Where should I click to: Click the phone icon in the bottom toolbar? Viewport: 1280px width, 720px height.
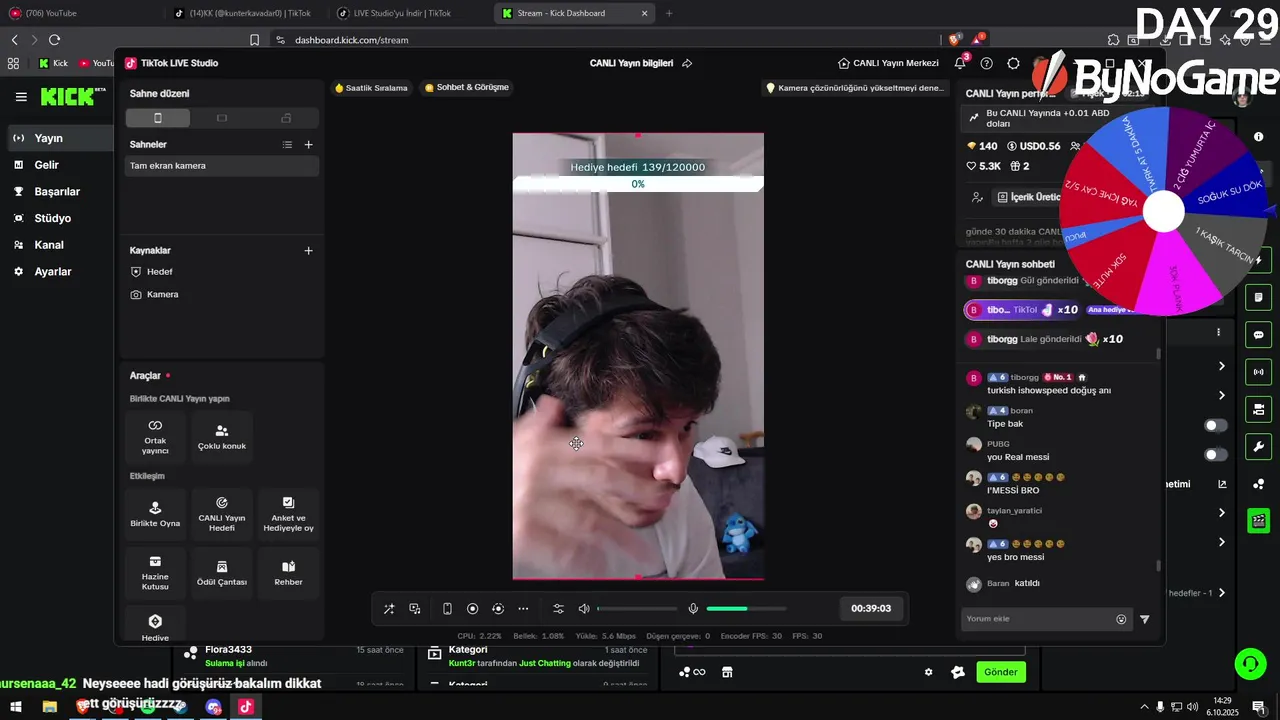[x=447, y=609]
